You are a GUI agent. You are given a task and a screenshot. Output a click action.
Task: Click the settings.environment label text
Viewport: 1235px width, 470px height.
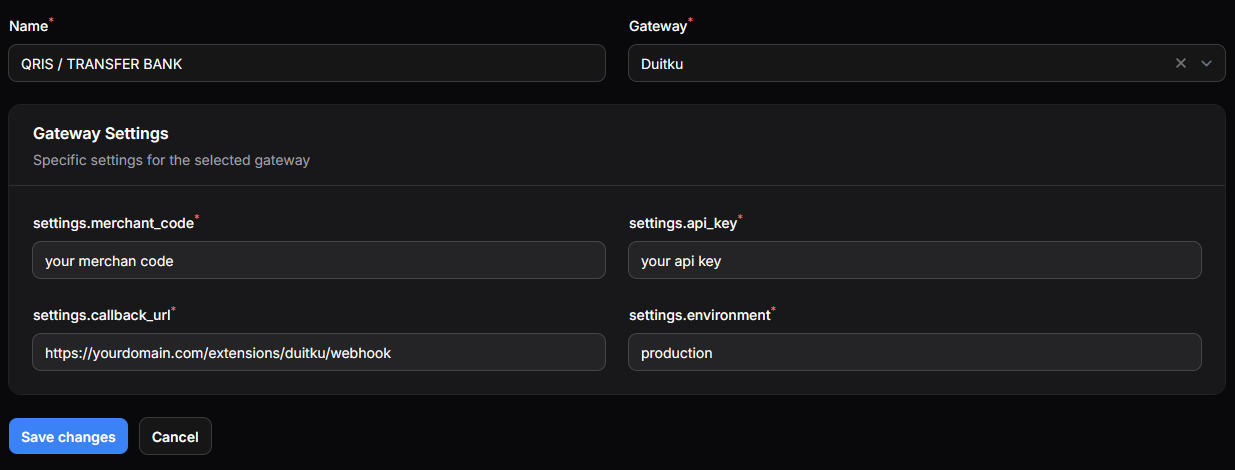pos(699,315)
